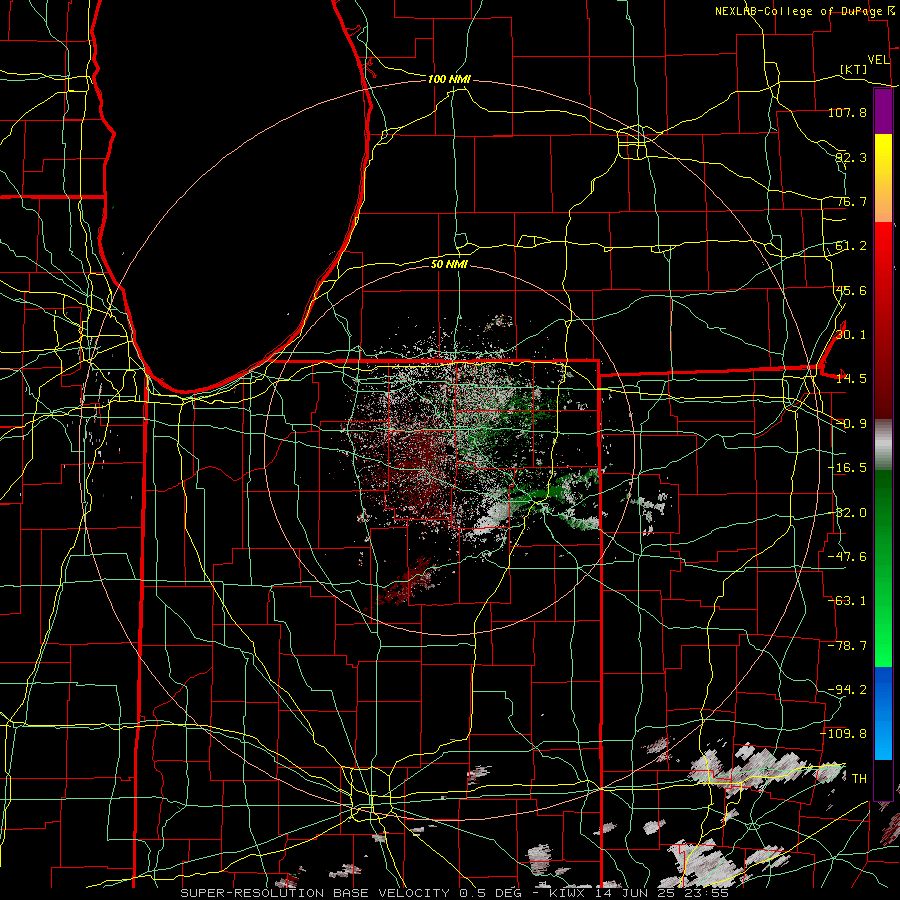Click the 92.3 velocity scale value
This screenshot has width=900, height=900.
851,157
